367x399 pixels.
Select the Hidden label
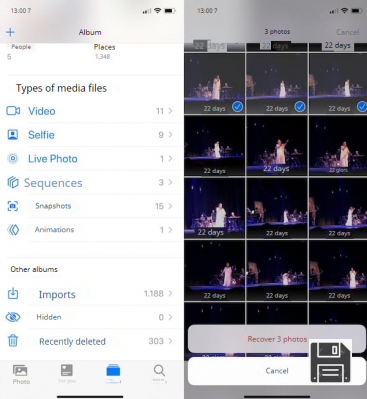(49, 317)
